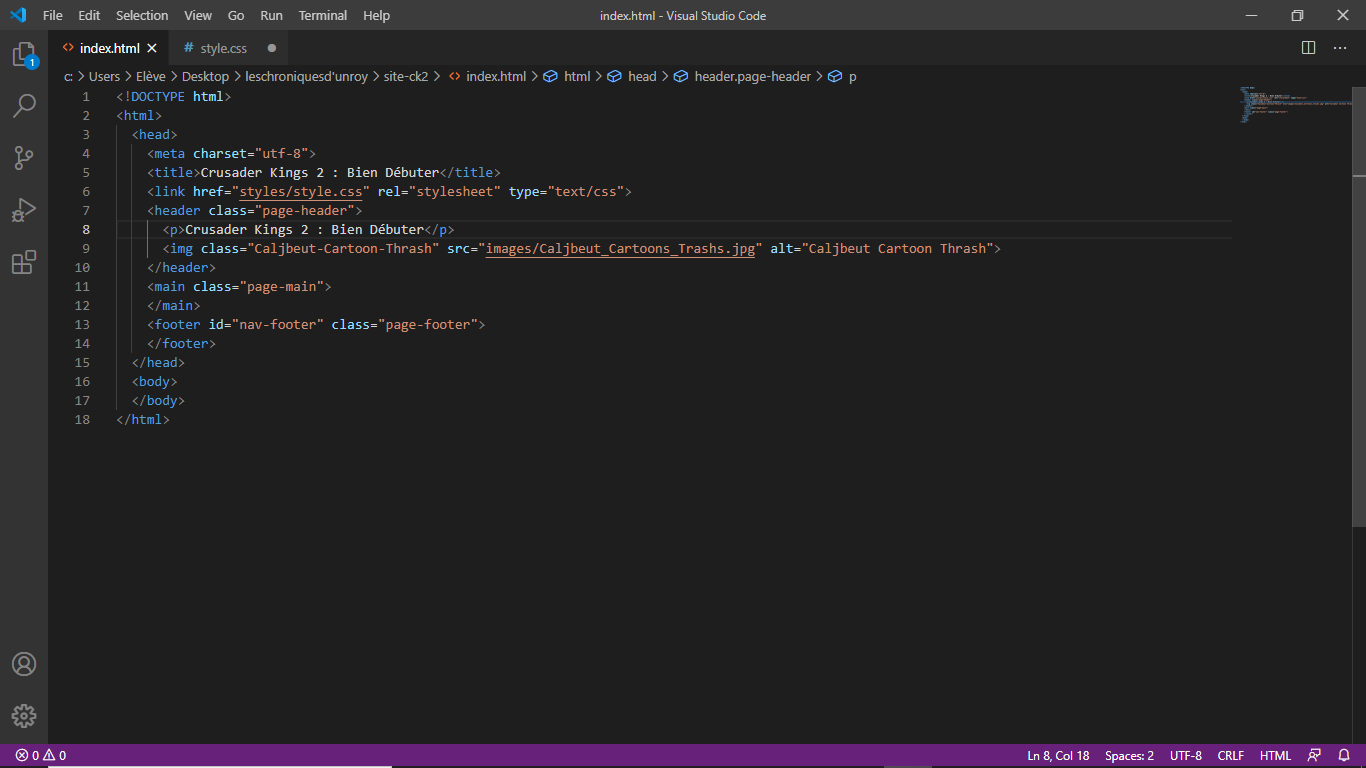The image size is (1366, 768).
Task: Open the Extensions view
Action: [x=24, y=263]
